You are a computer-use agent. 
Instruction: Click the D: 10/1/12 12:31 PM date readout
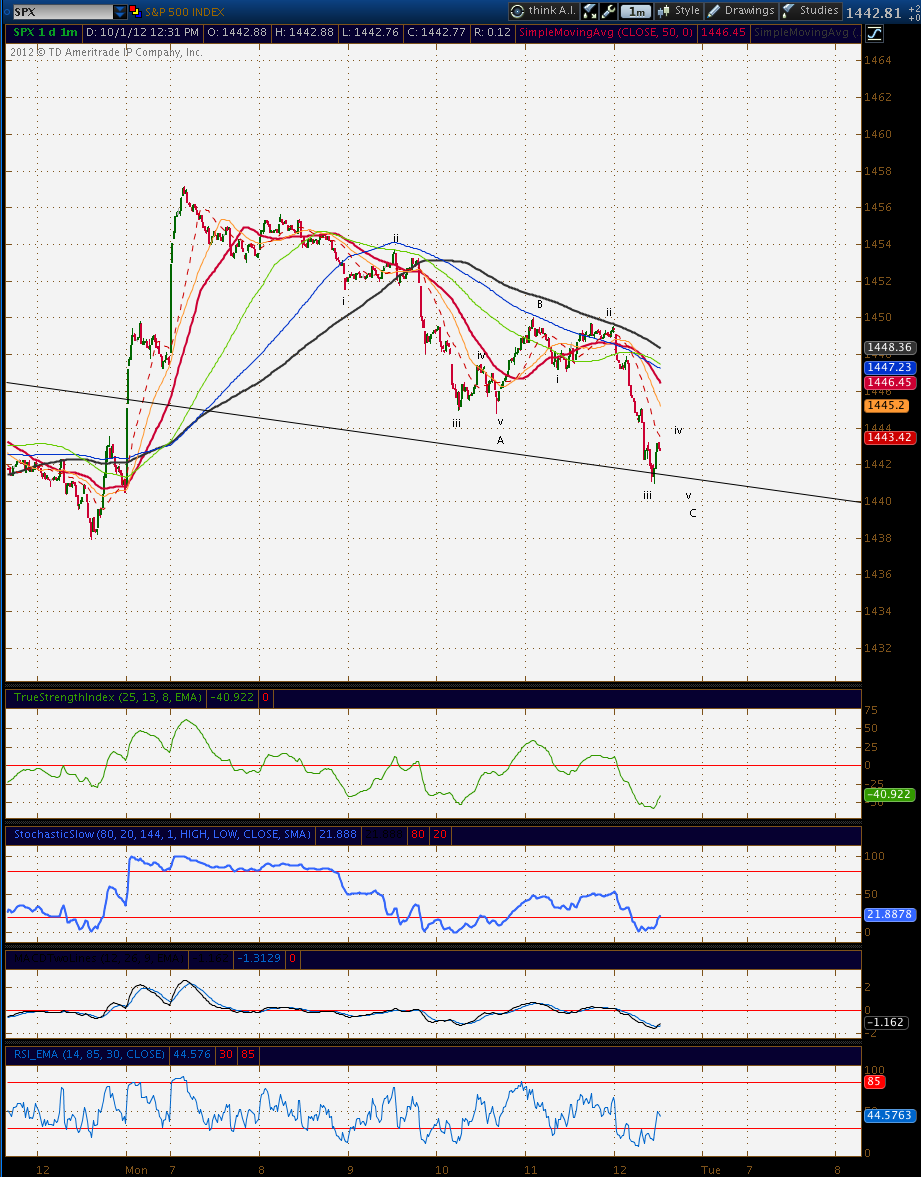coord(142,32)
